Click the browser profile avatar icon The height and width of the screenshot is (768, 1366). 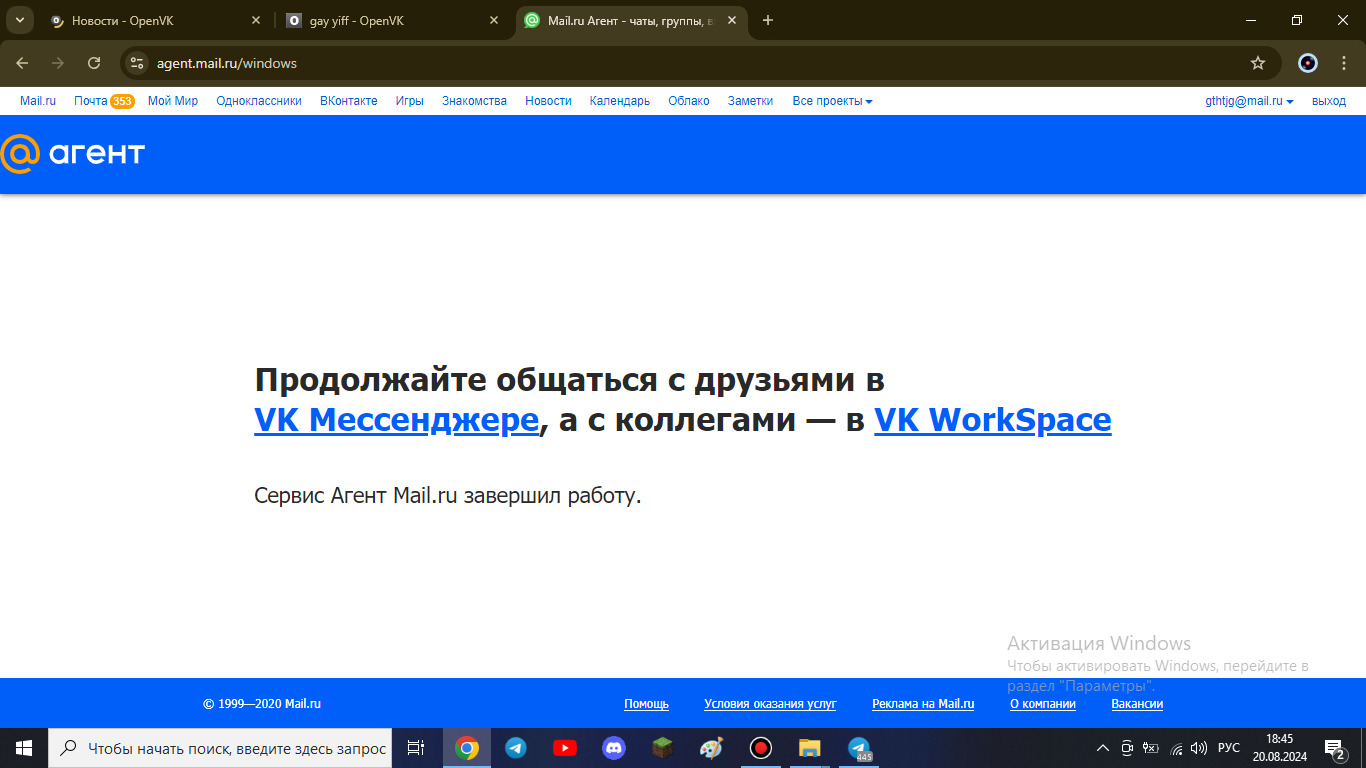[x=1307, y=63]
